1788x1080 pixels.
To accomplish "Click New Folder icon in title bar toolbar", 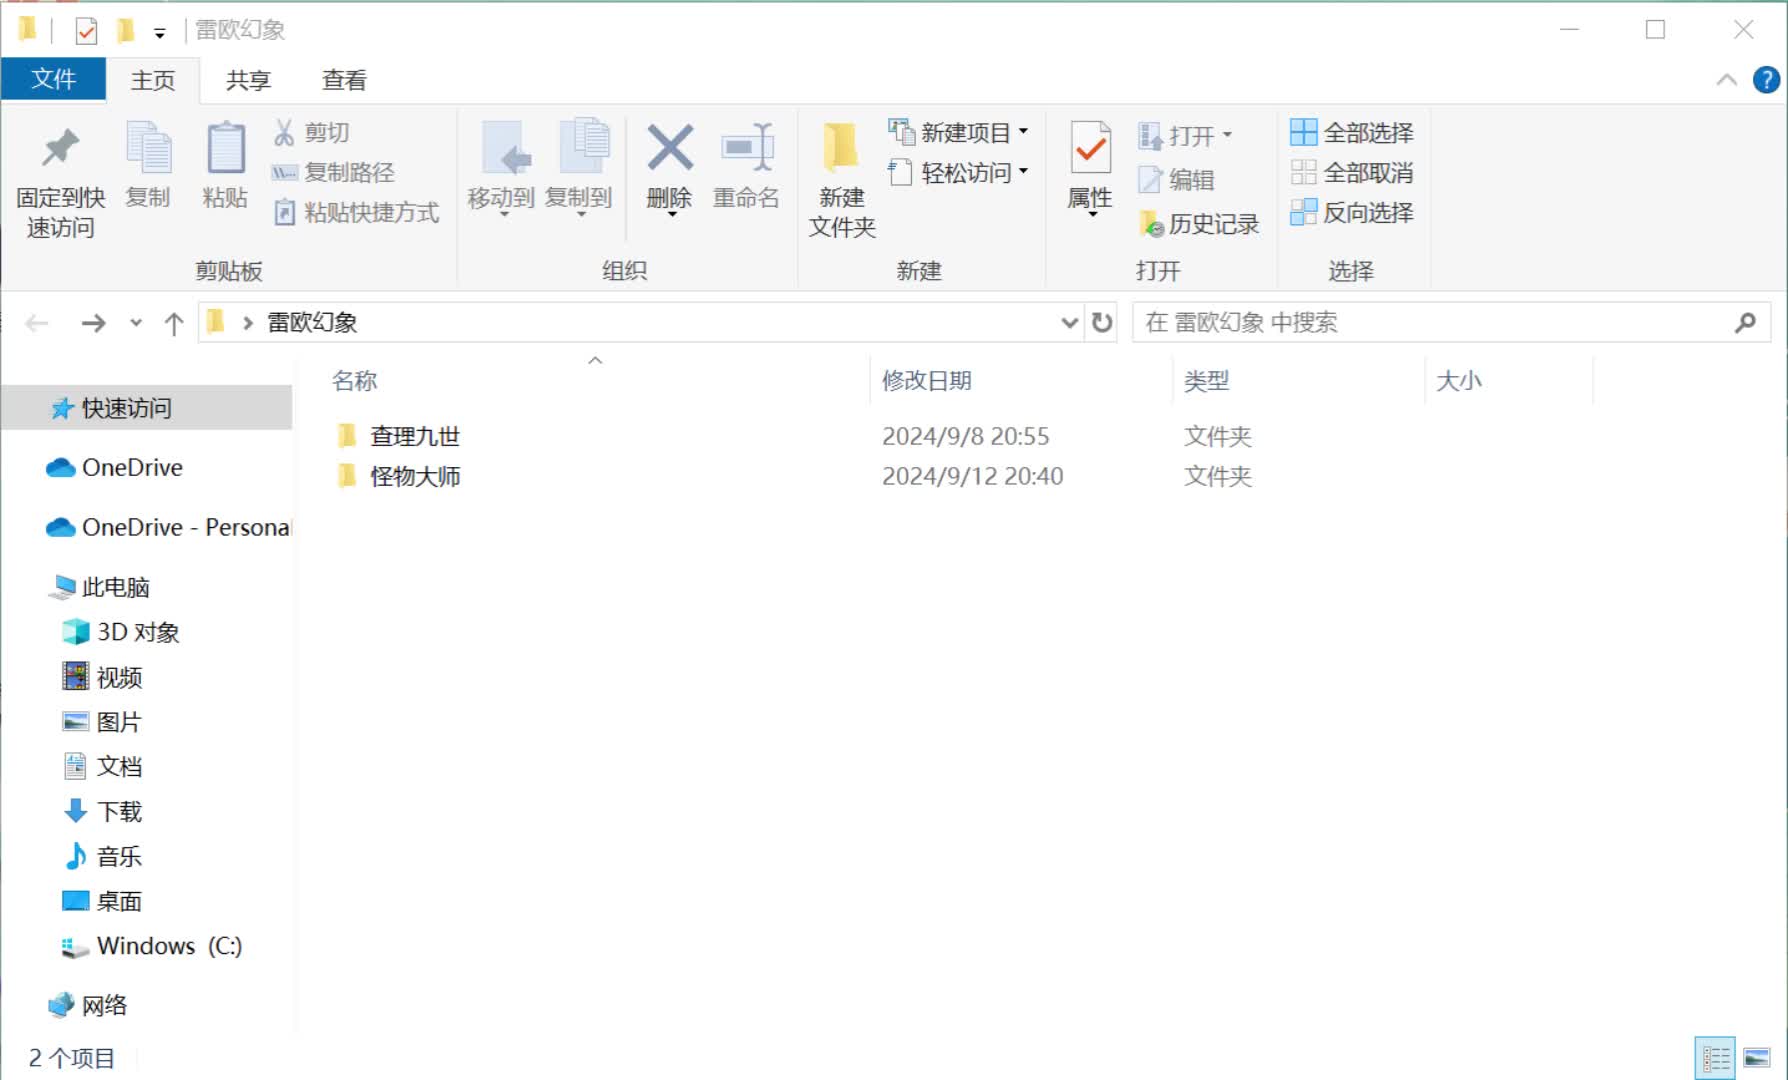I will pos(125,31).
